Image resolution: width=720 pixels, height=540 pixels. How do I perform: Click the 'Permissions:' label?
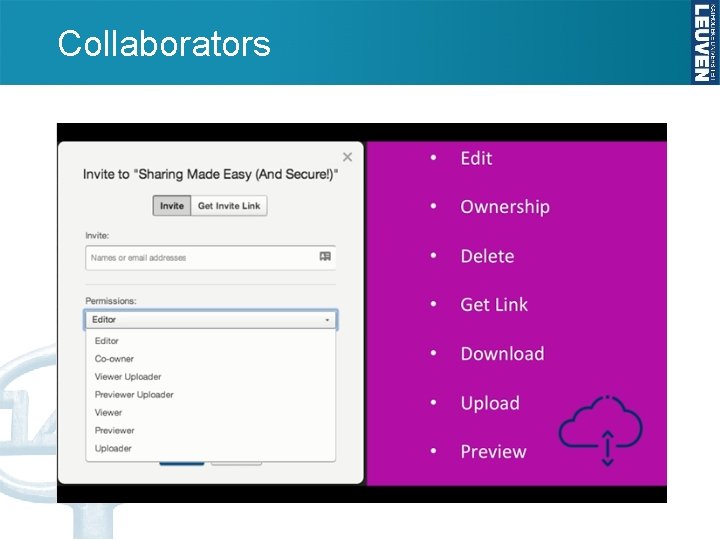tap(111, 301)
